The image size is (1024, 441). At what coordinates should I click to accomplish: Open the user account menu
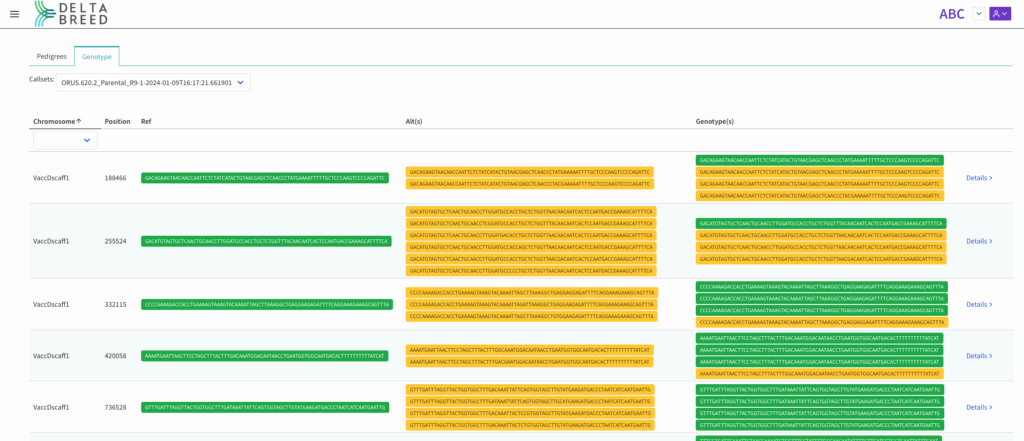[1000, 14]
